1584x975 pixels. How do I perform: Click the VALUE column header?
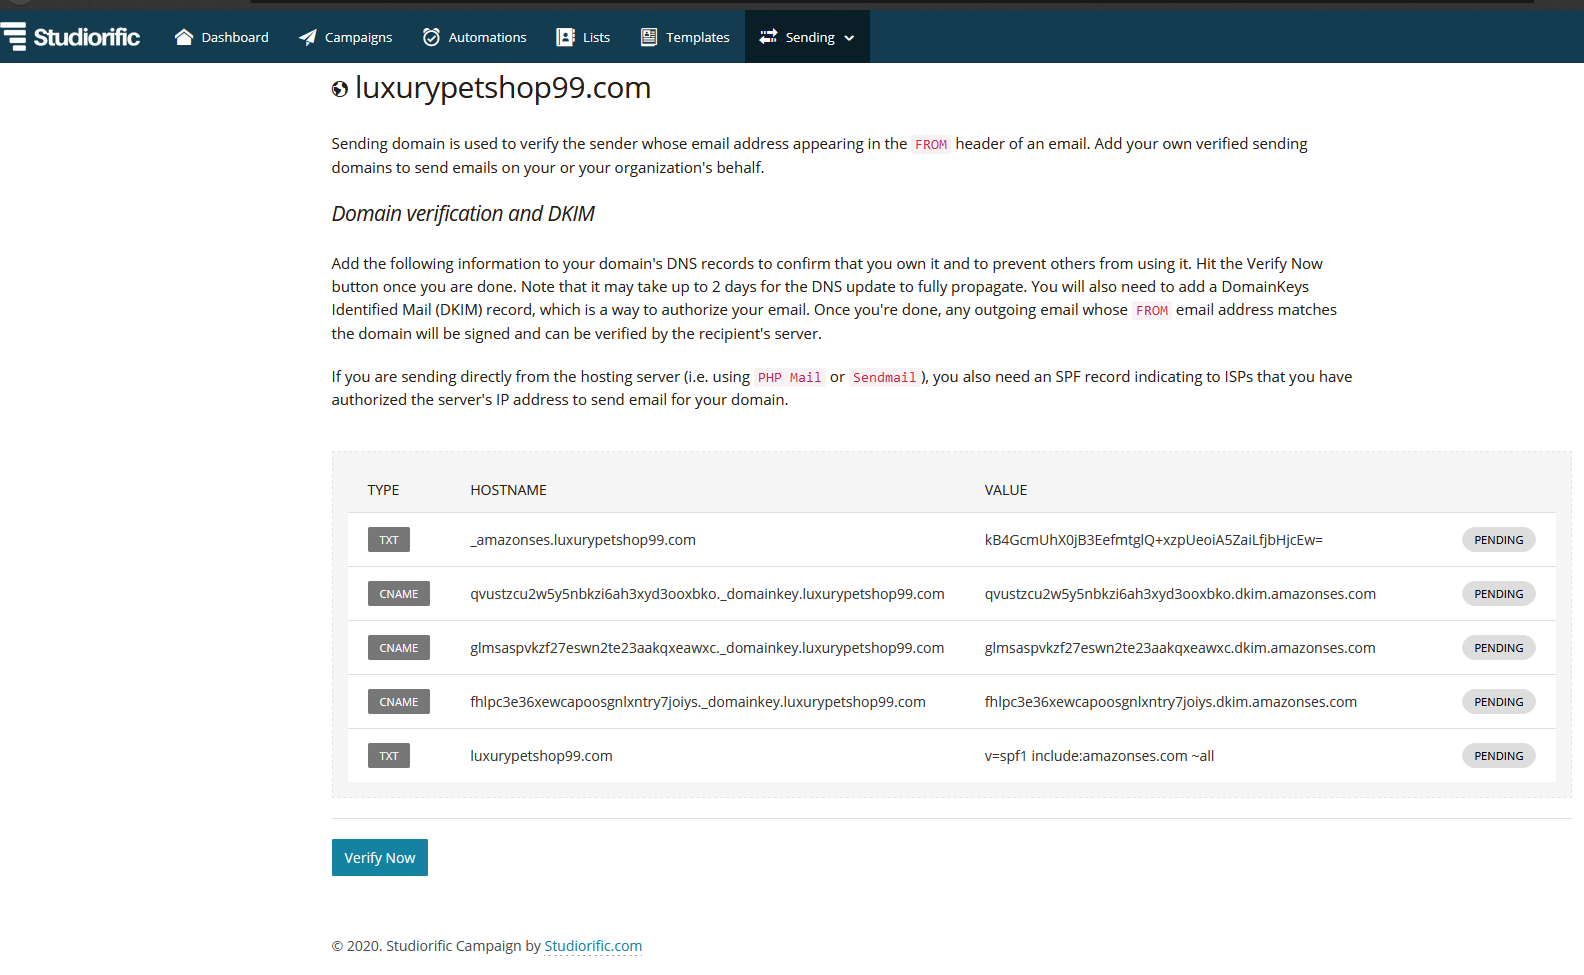pyautogui.click(x=1005, y=490)
